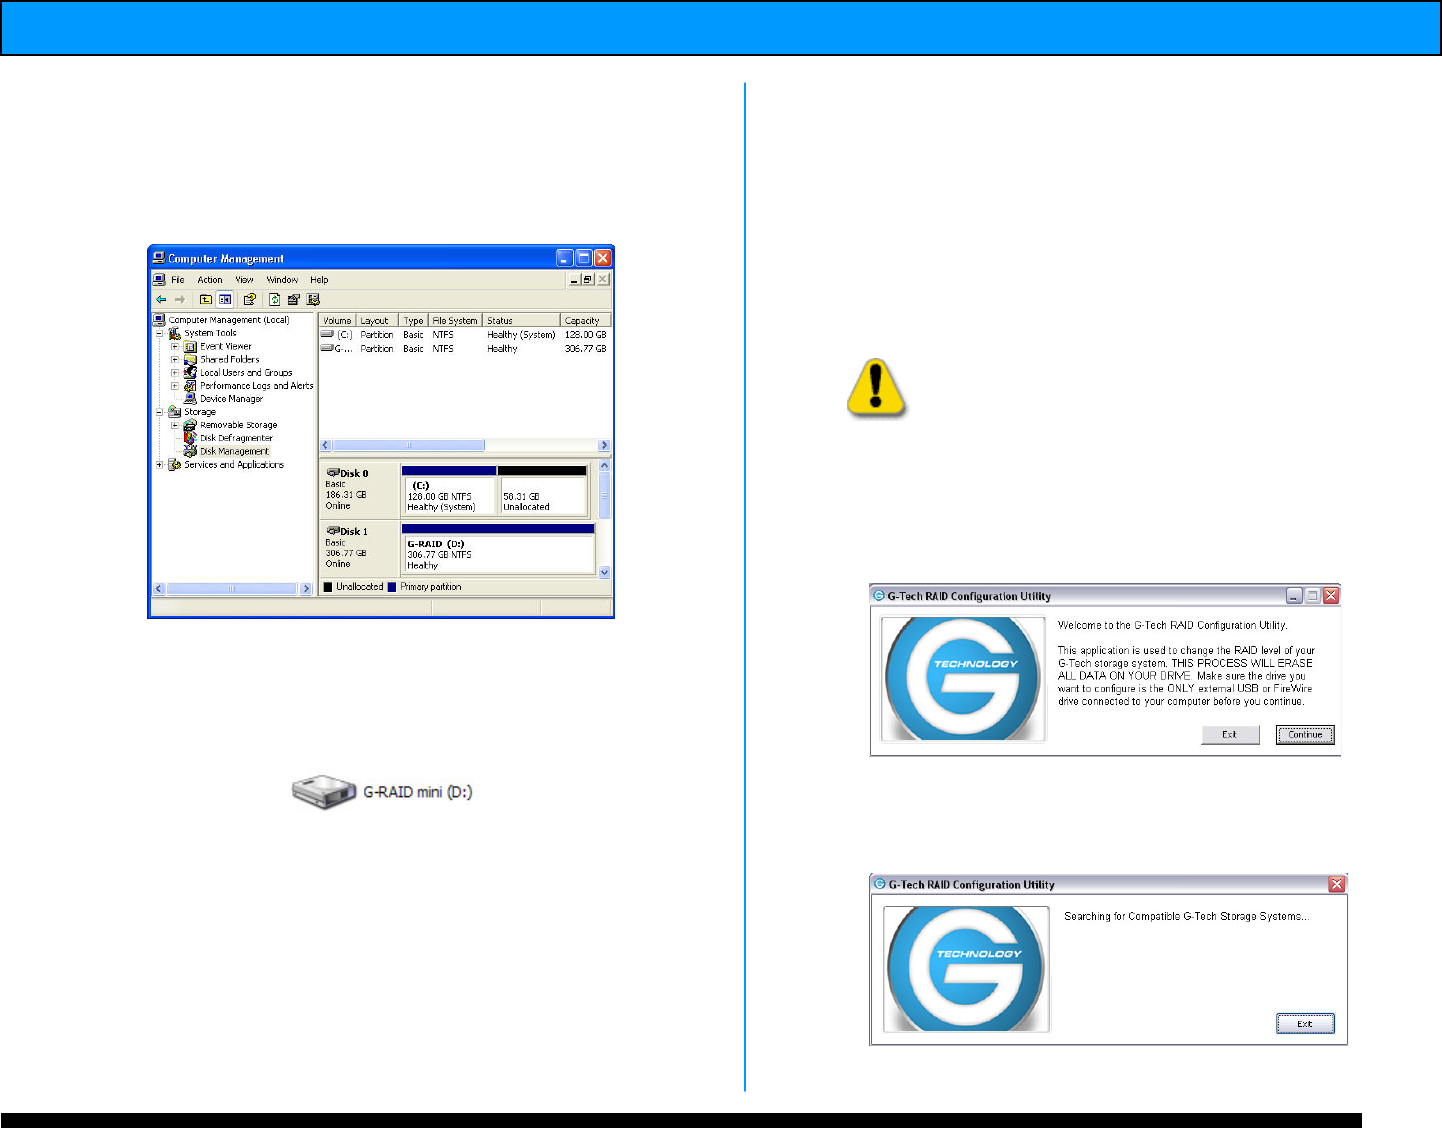This screenshot has width=1442, height=1128.
Task: Click the volume list horizontal scrollbar left arrow
Action: pos(326,445)
